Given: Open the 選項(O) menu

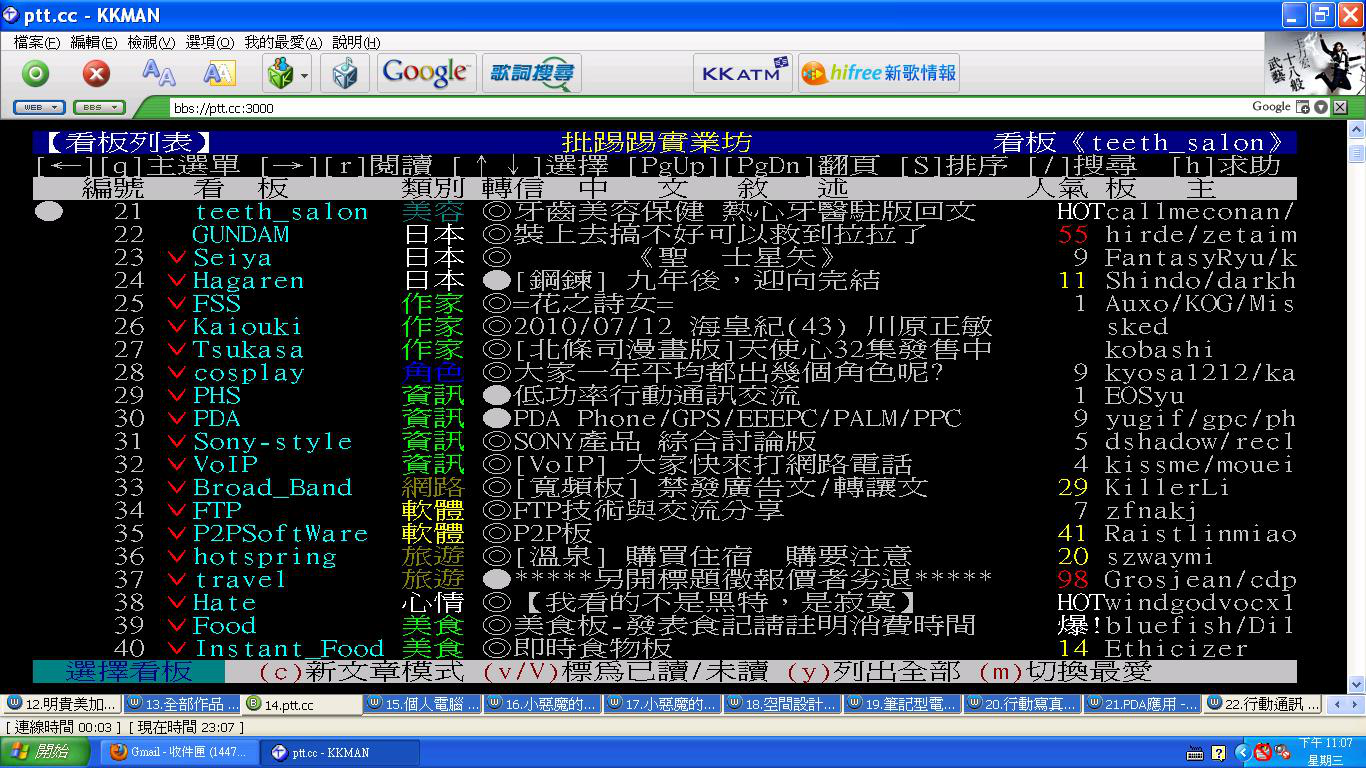Looking at the screenshot, I should coord(209,43).
